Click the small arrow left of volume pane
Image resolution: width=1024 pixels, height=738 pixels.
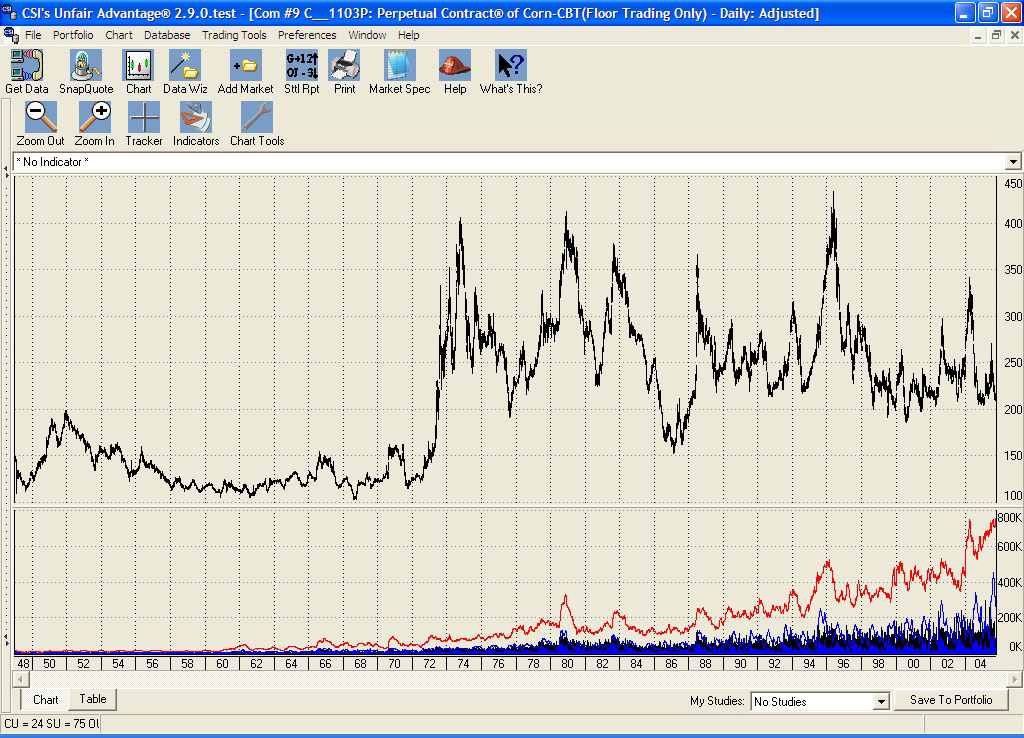pos(6,639)
